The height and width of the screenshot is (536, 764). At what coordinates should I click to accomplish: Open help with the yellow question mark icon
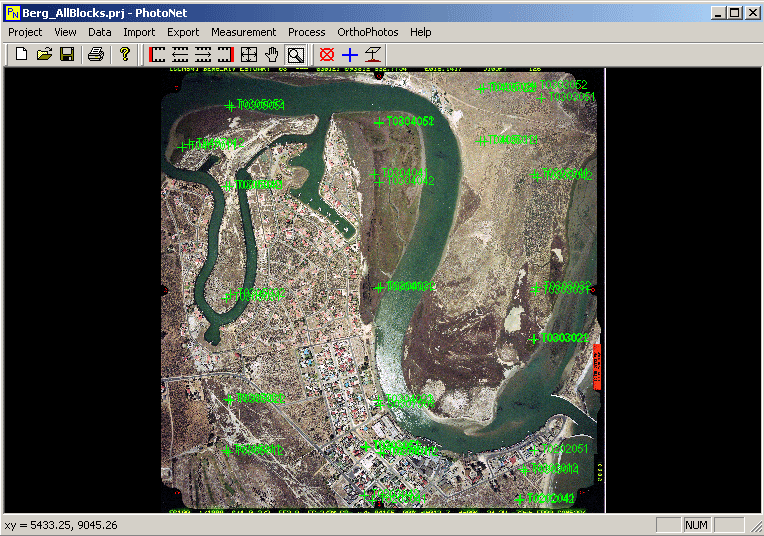click(x=125, y=54)
